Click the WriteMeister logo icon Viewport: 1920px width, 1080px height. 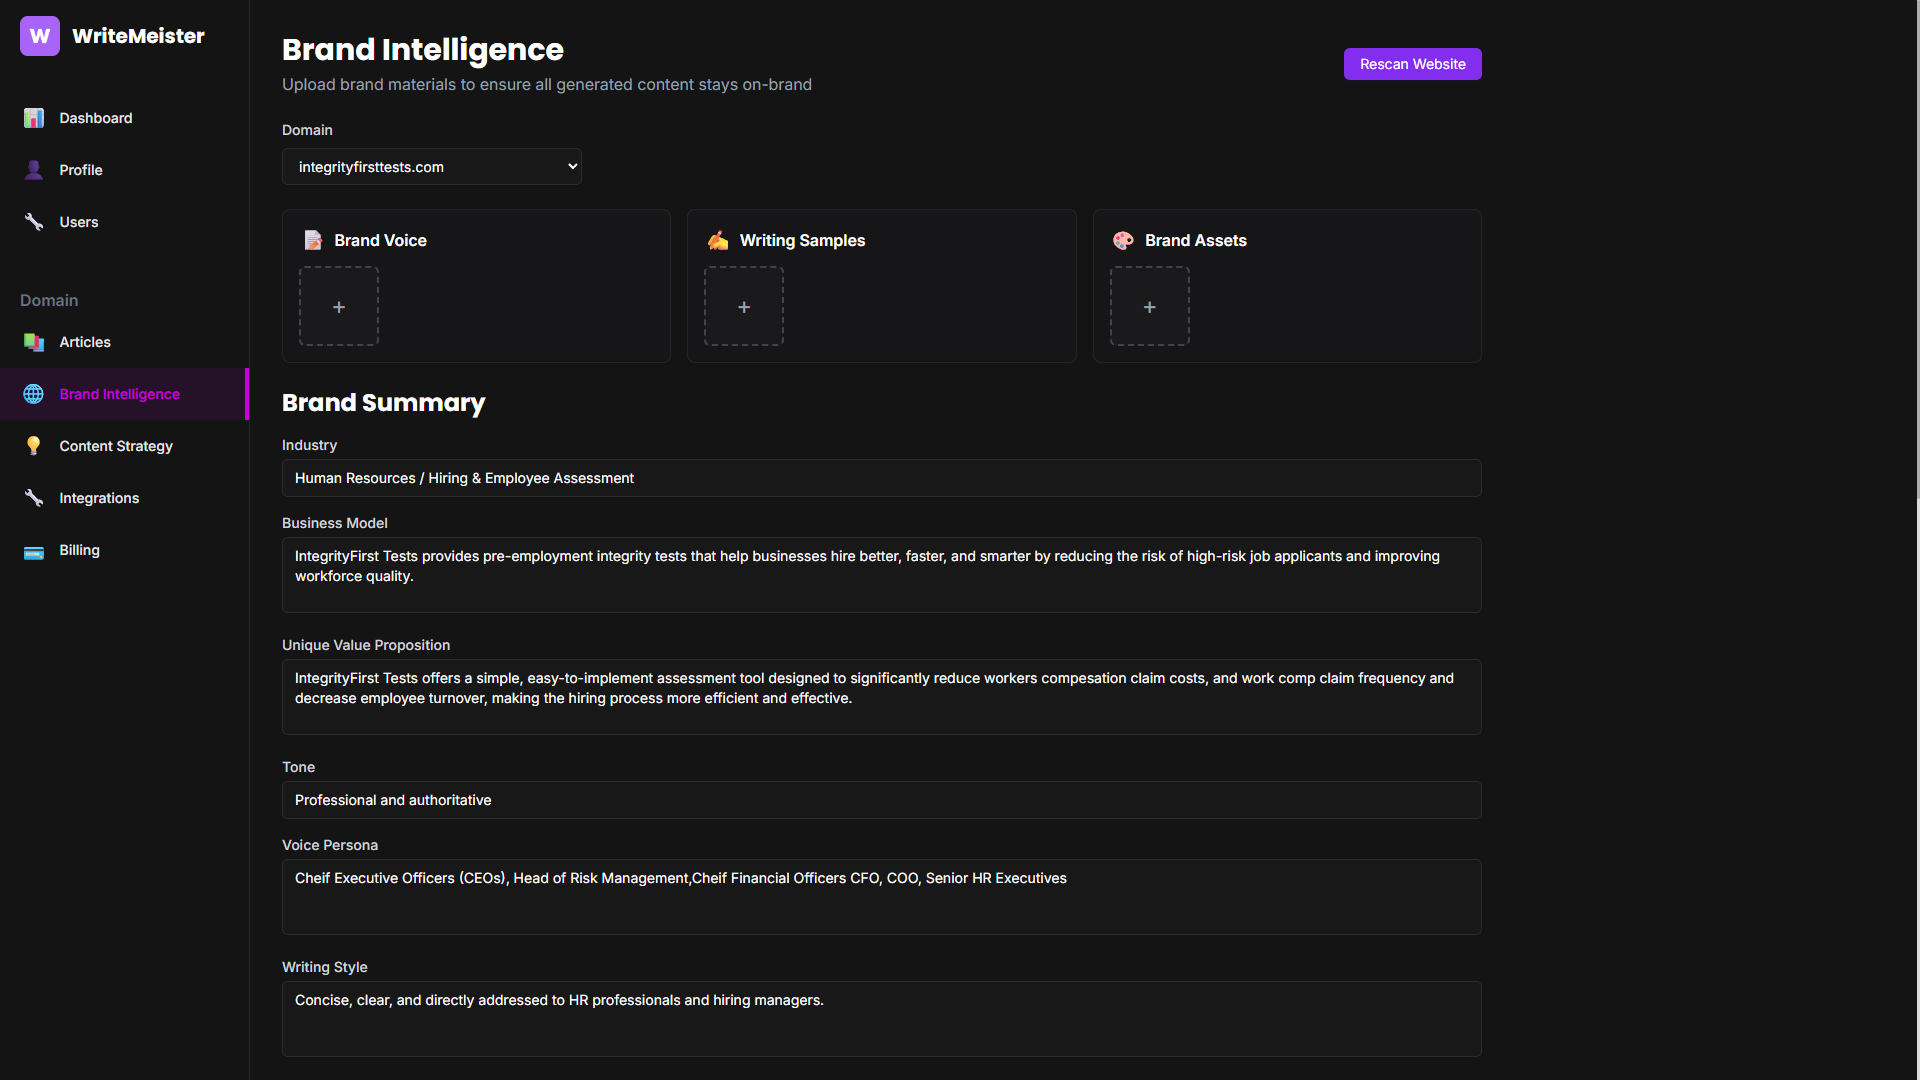pos(40,36)
